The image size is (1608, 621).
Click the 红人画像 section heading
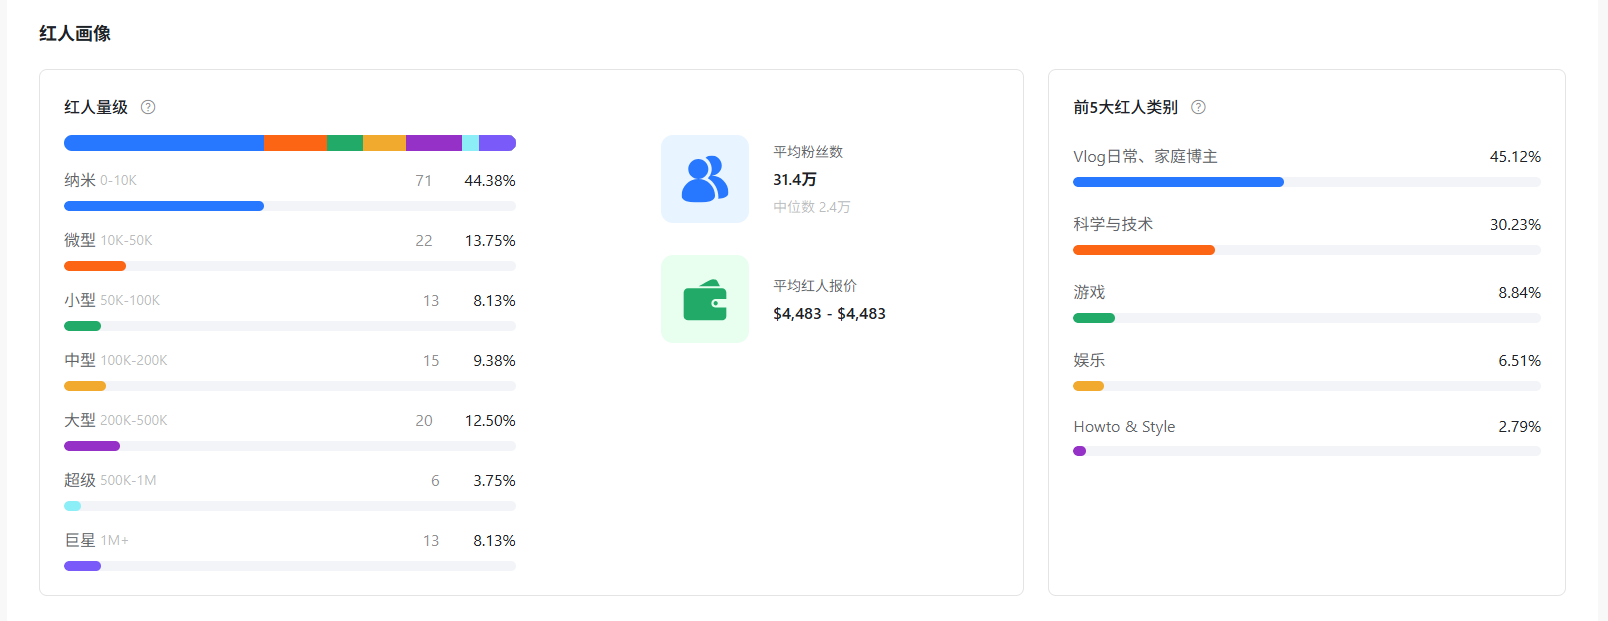(x=75, y=33)
